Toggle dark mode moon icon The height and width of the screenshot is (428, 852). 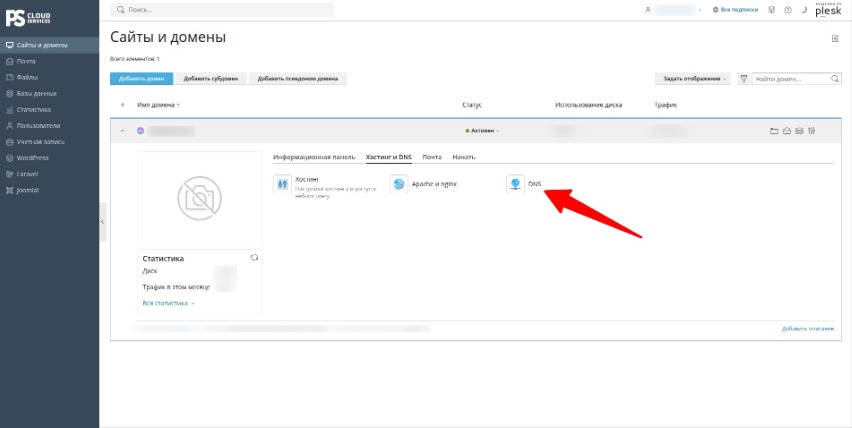pyautogui.click(x=804, y=10)
